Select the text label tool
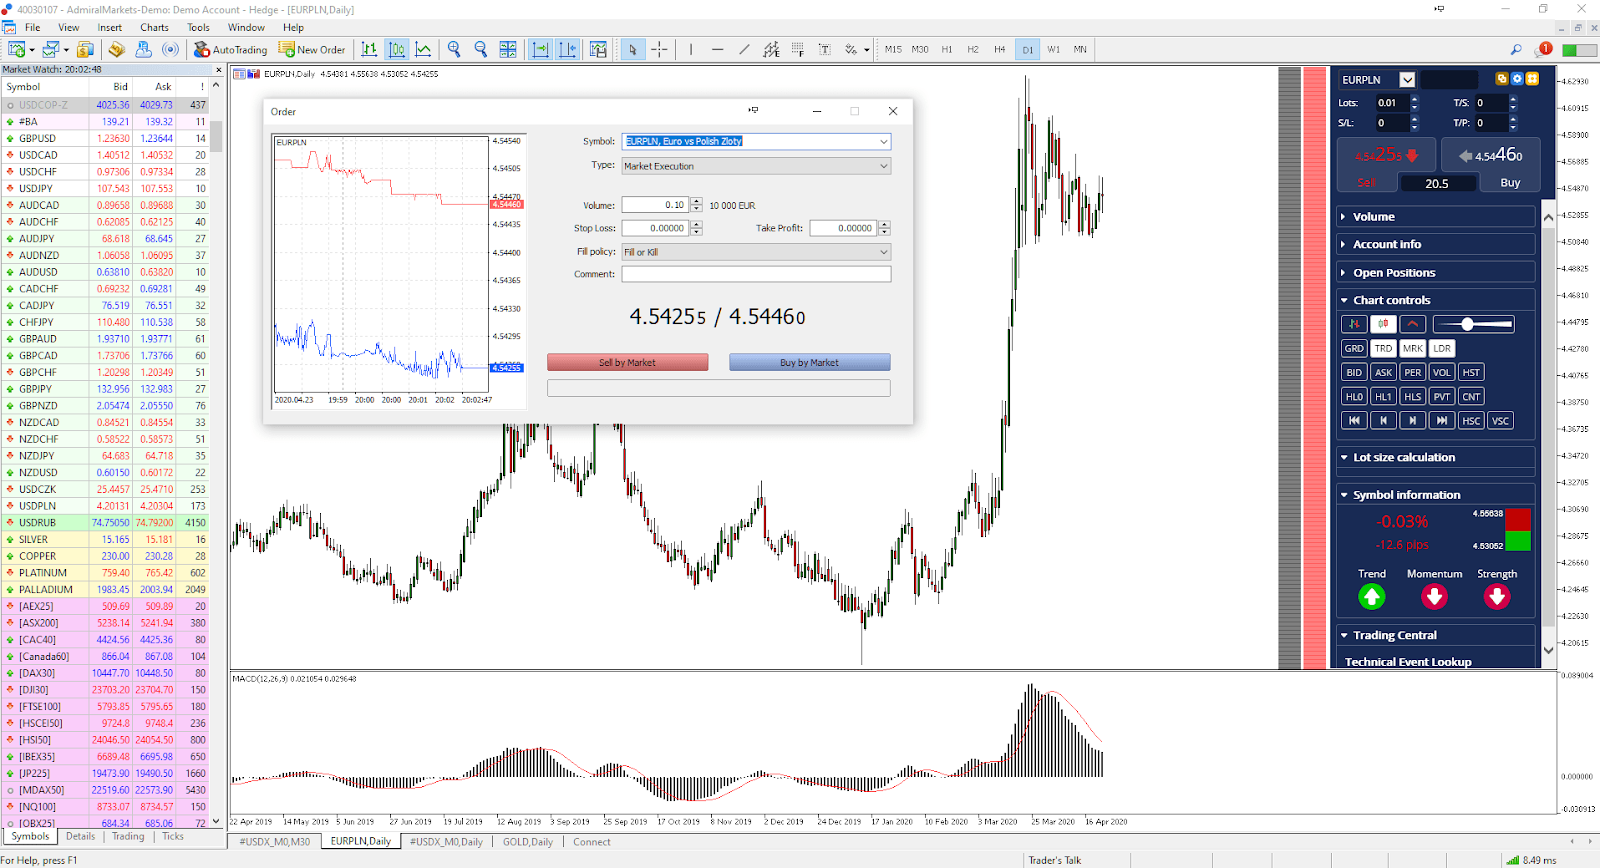This screenshot has width=1600, height=868. point(824,49)
